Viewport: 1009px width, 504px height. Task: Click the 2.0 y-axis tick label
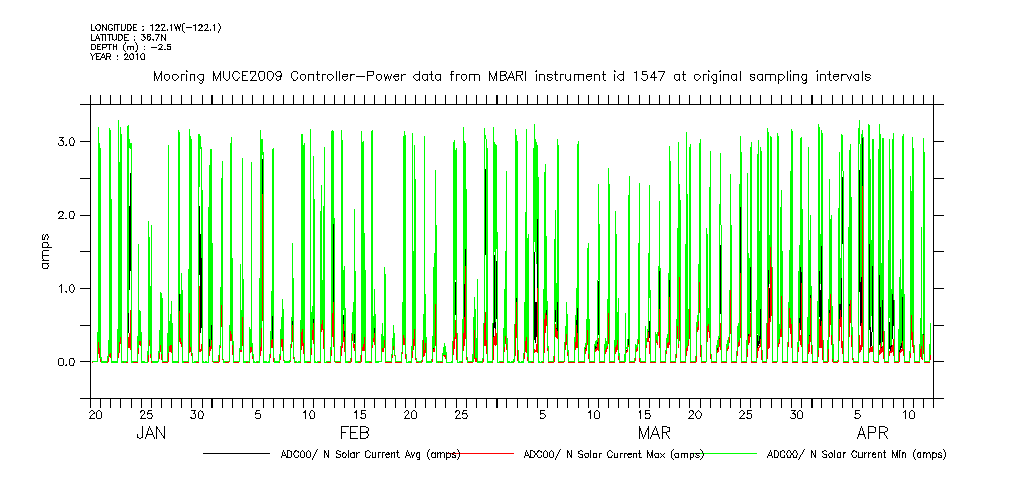tap(68, 215)
